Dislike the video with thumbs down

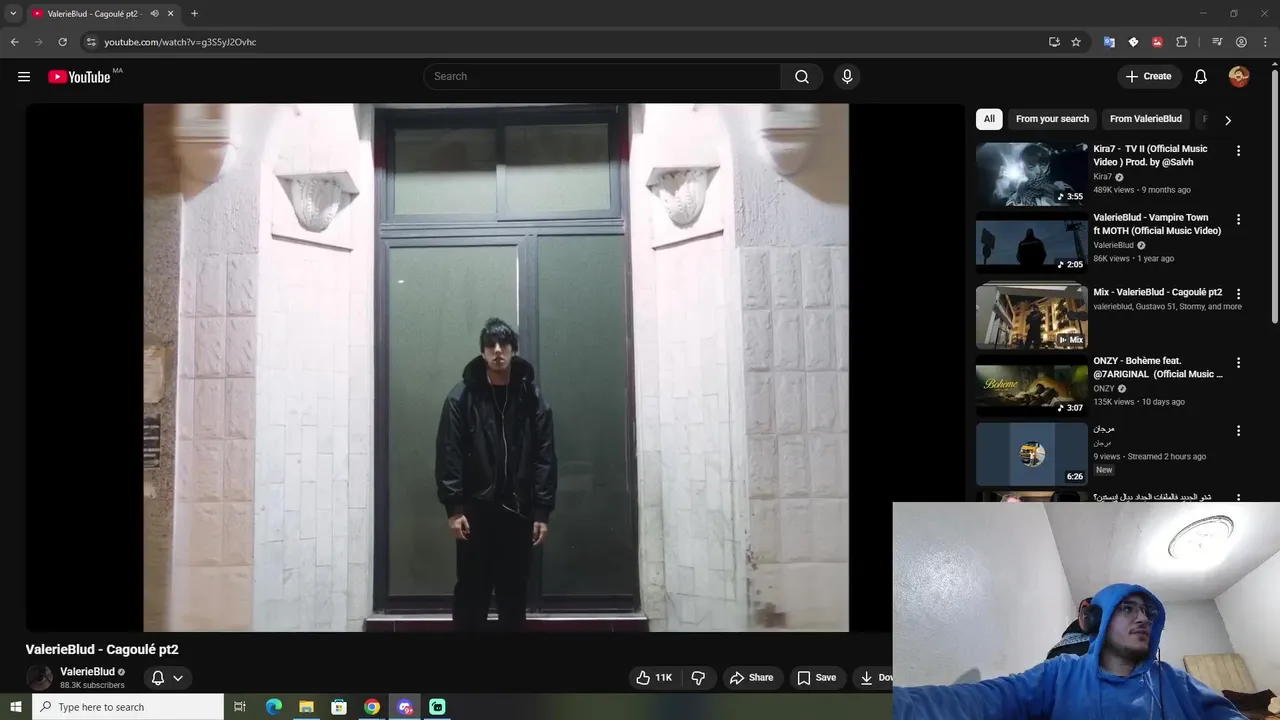pyautogui.click(x=698, y=678)
